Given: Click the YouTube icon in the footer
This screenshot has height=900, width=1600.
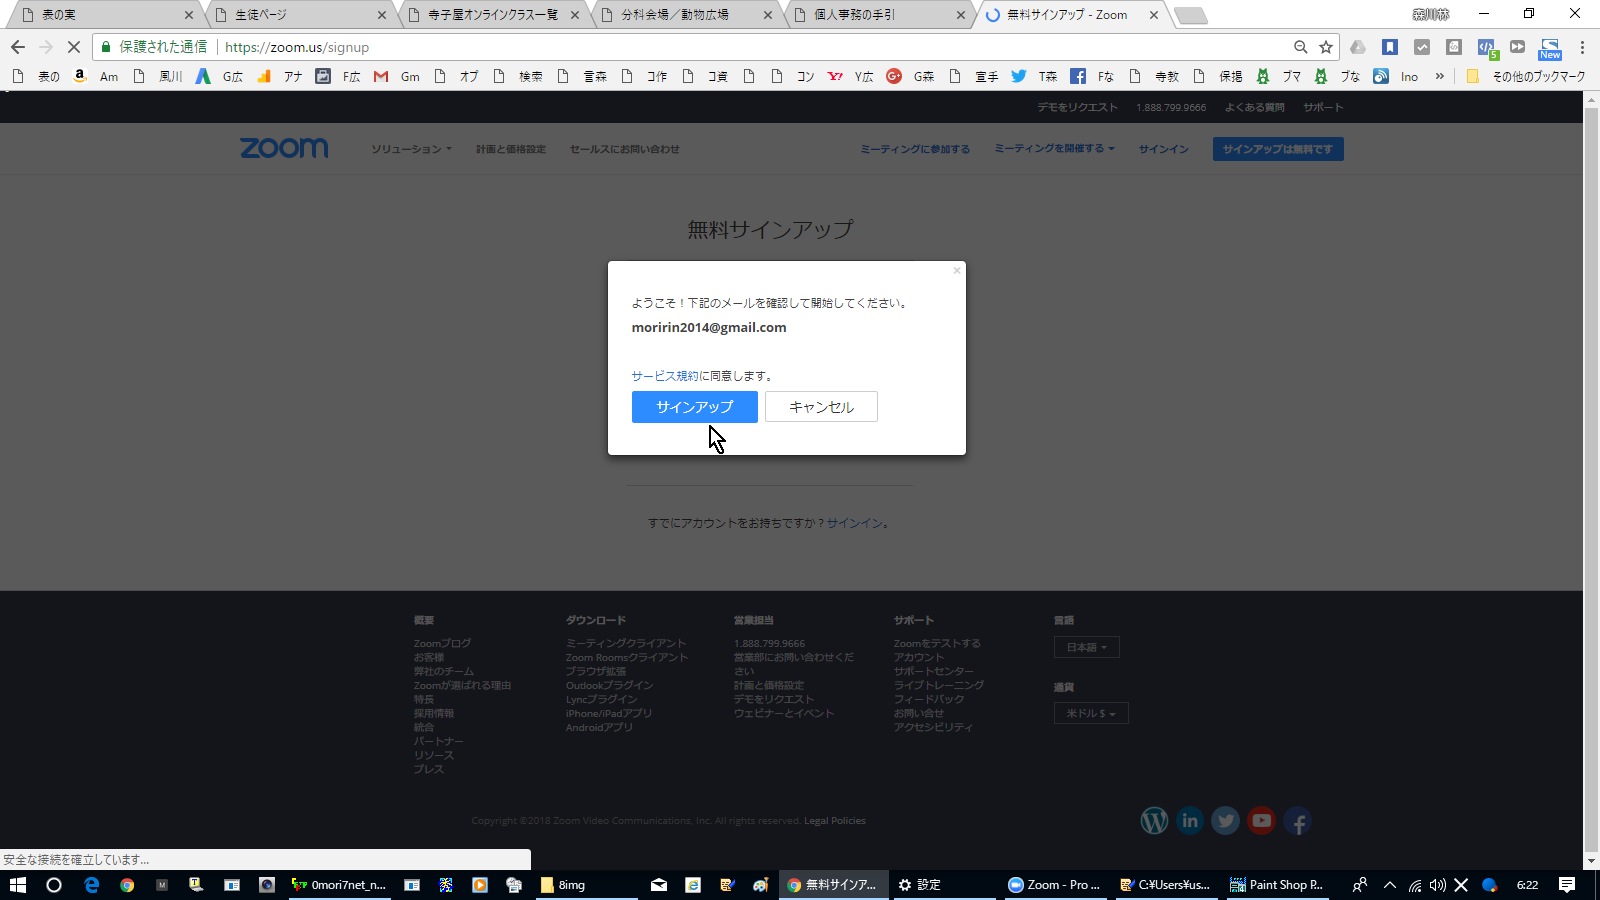Looking at the screenshot, I should pyautogui.click(x=1262, y=821).
